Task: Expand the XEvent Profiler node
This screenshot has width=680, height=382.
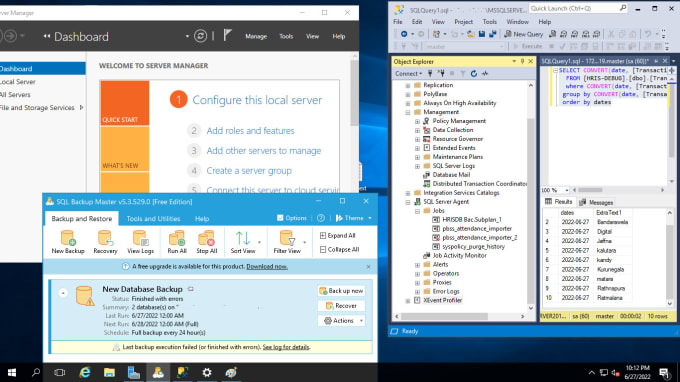Action: (x=408, y=300)
